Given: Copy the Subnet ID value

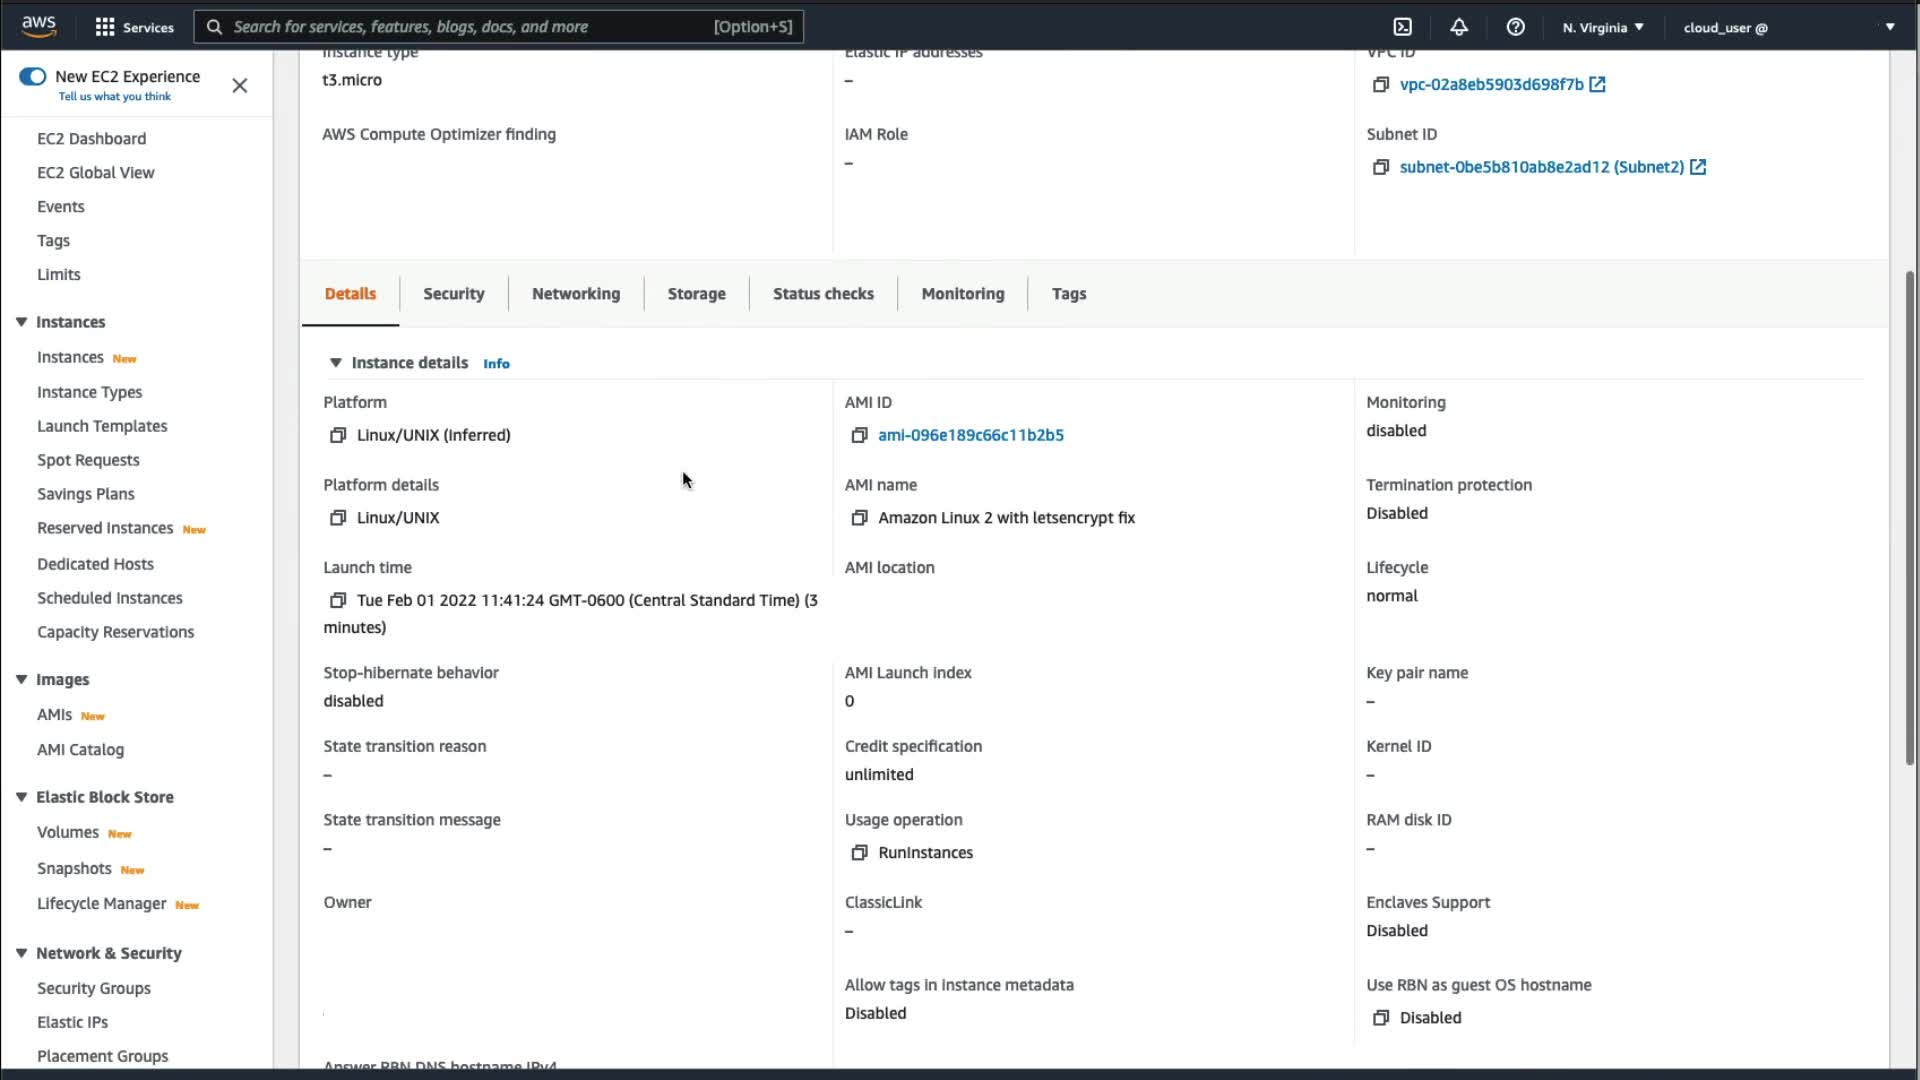Looking at the screenshot, I should click(1381, 167).
